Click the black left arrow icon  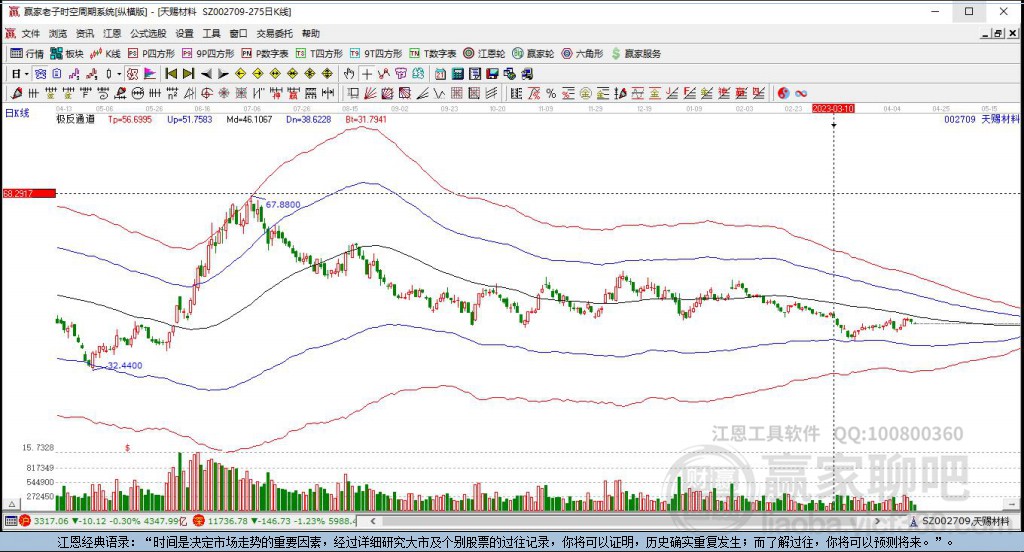pyautogui.click(x=206, y=74)
